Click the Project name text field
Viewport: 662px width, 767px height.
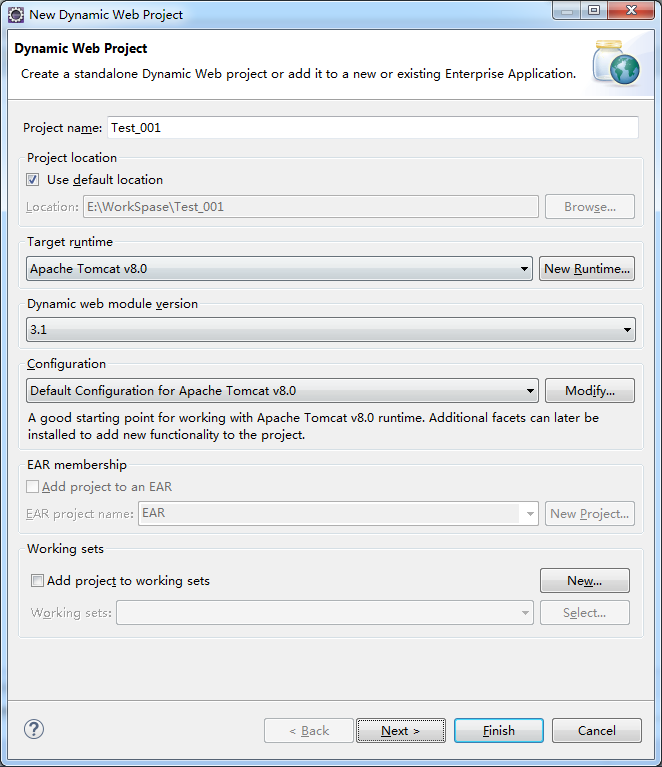[373, 128]
